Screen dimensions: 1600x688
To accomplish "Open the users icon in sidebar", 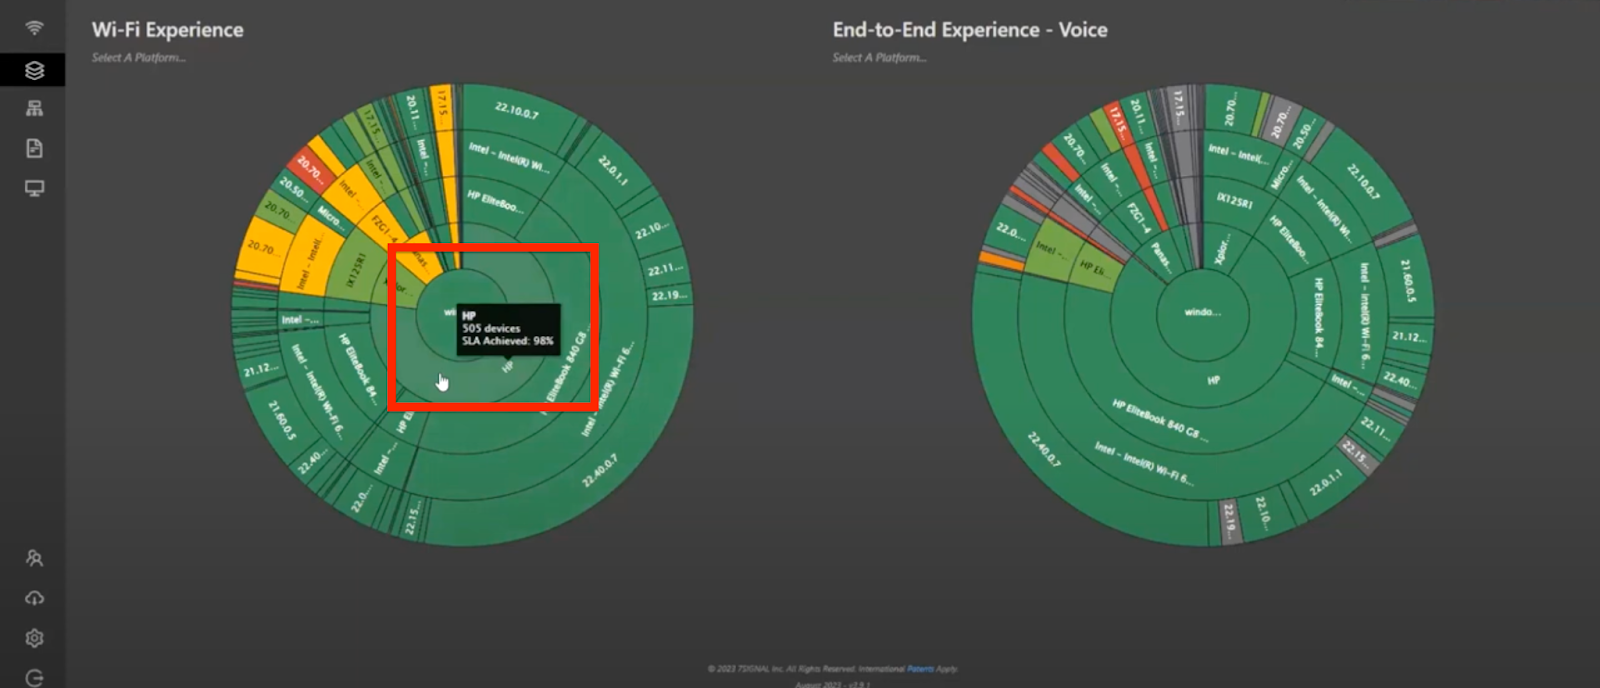I will pyautogui.click(x=34, y=558).
